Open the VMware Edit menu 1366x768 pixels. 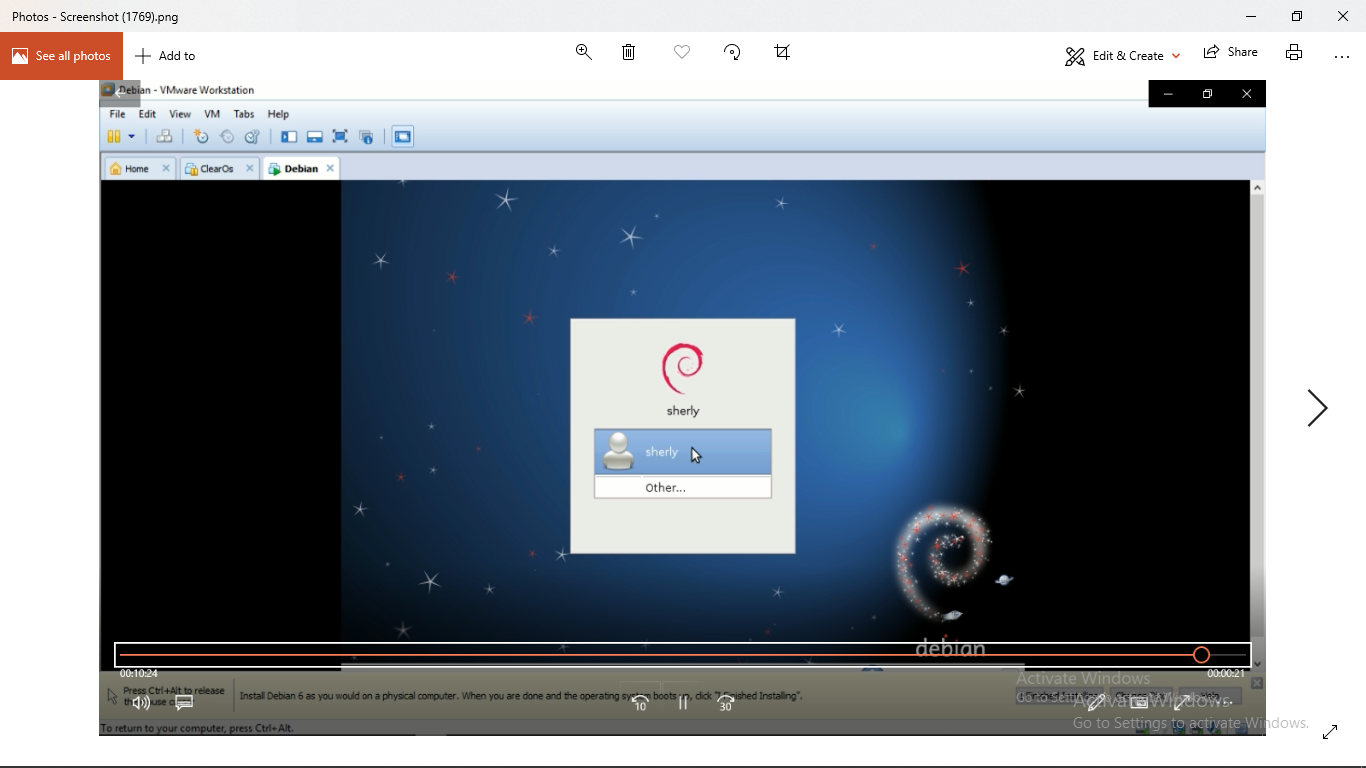[147, 114]
